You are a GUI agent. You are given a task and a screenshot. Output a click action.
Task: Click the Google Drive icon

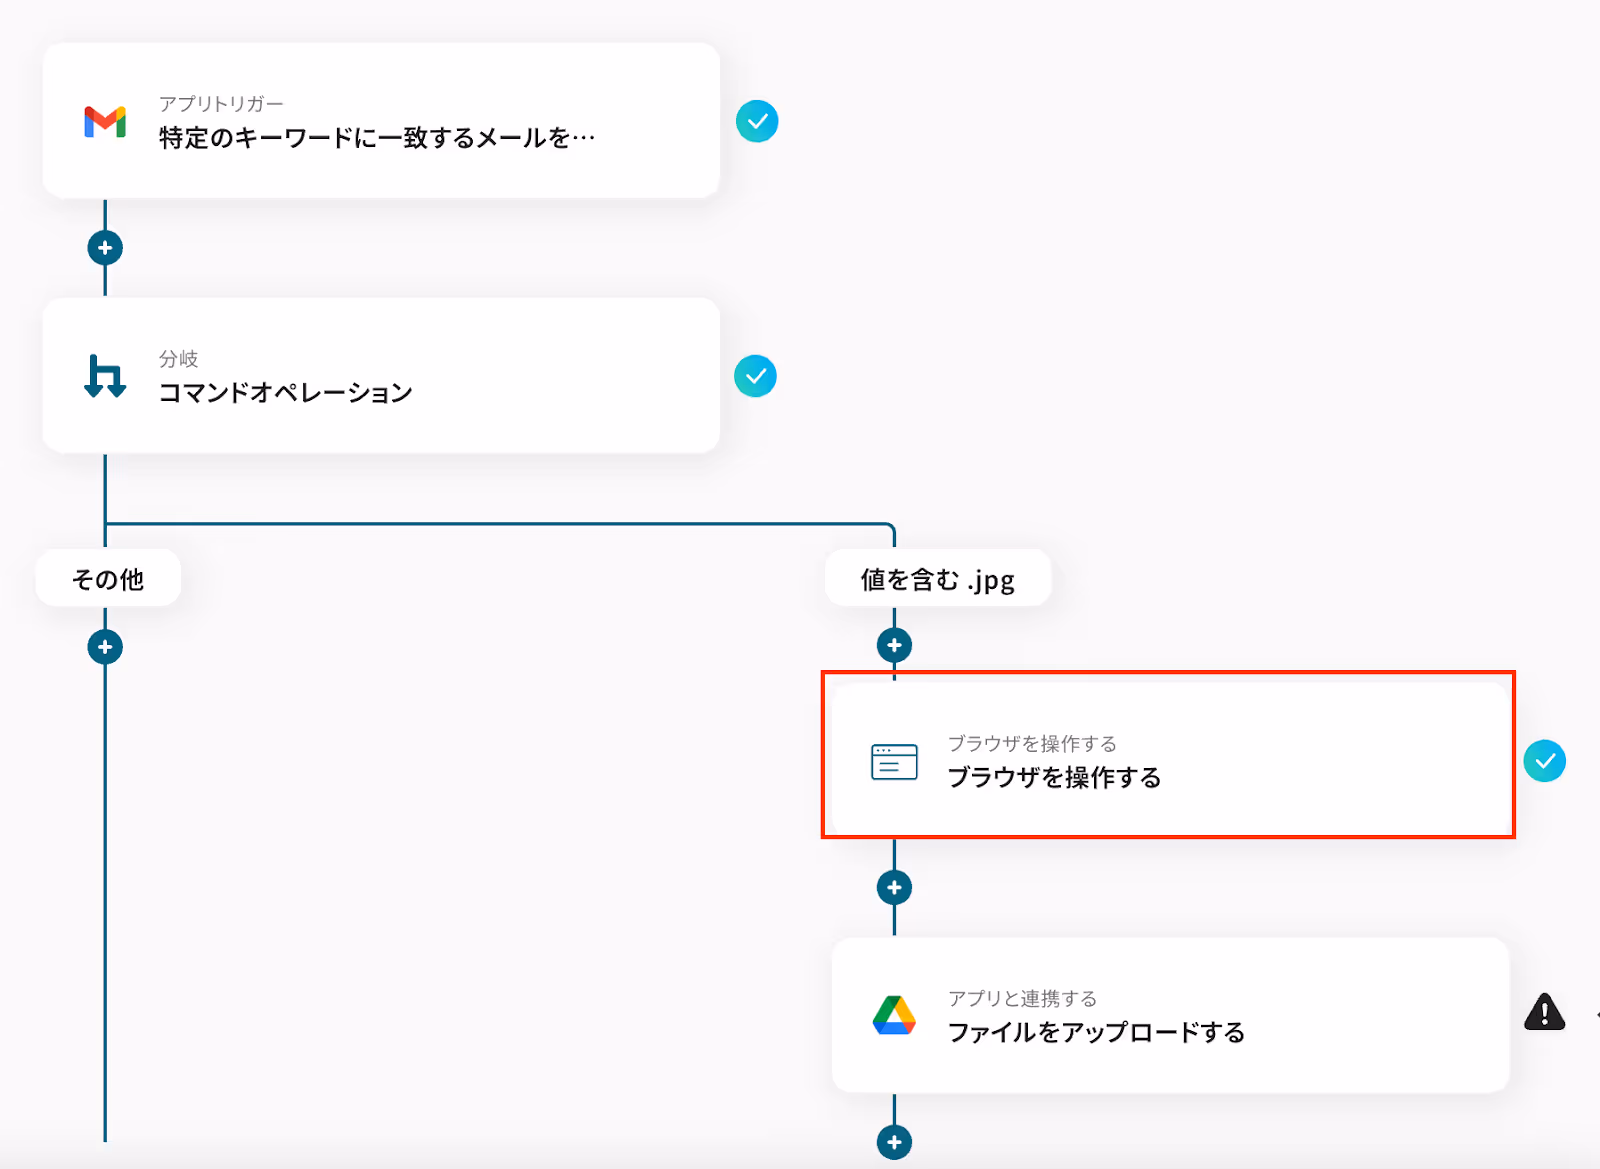click(x=894, y=1015)
